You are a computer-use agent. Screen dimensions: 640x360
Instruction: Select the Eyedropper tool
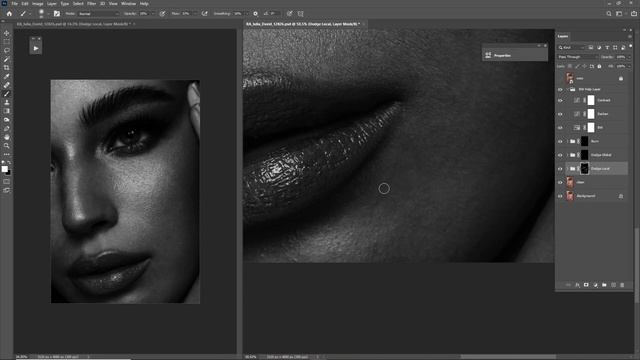click(x=7, y=76)
